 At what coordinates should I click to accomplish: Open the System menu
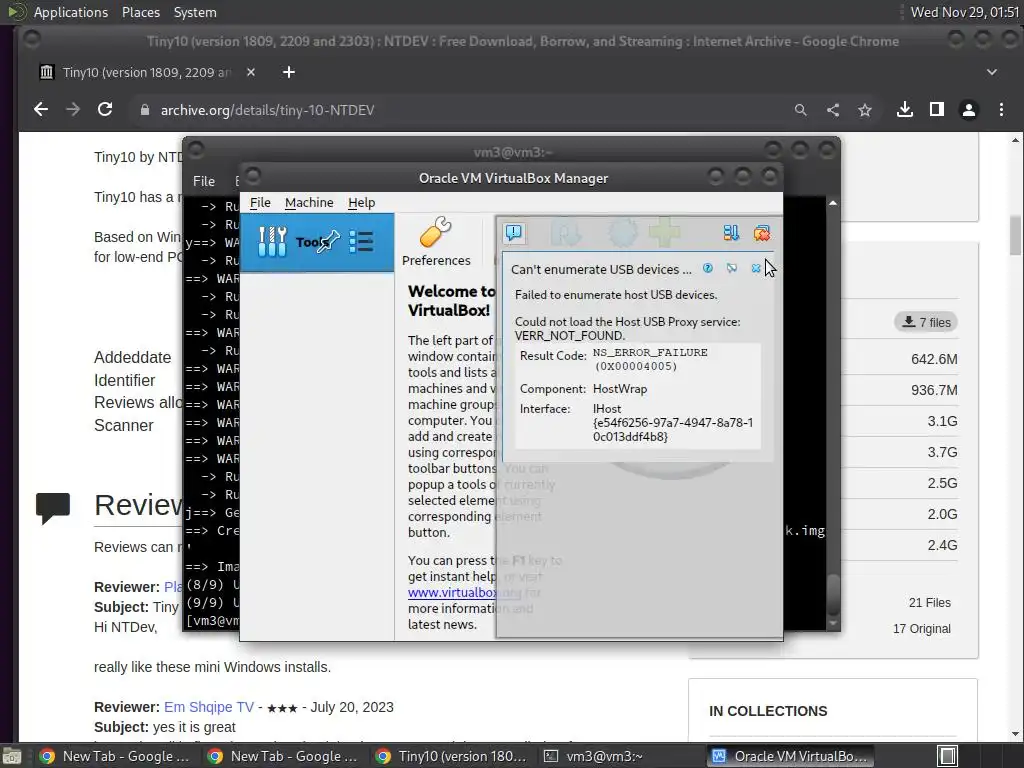tap(195, 12)
